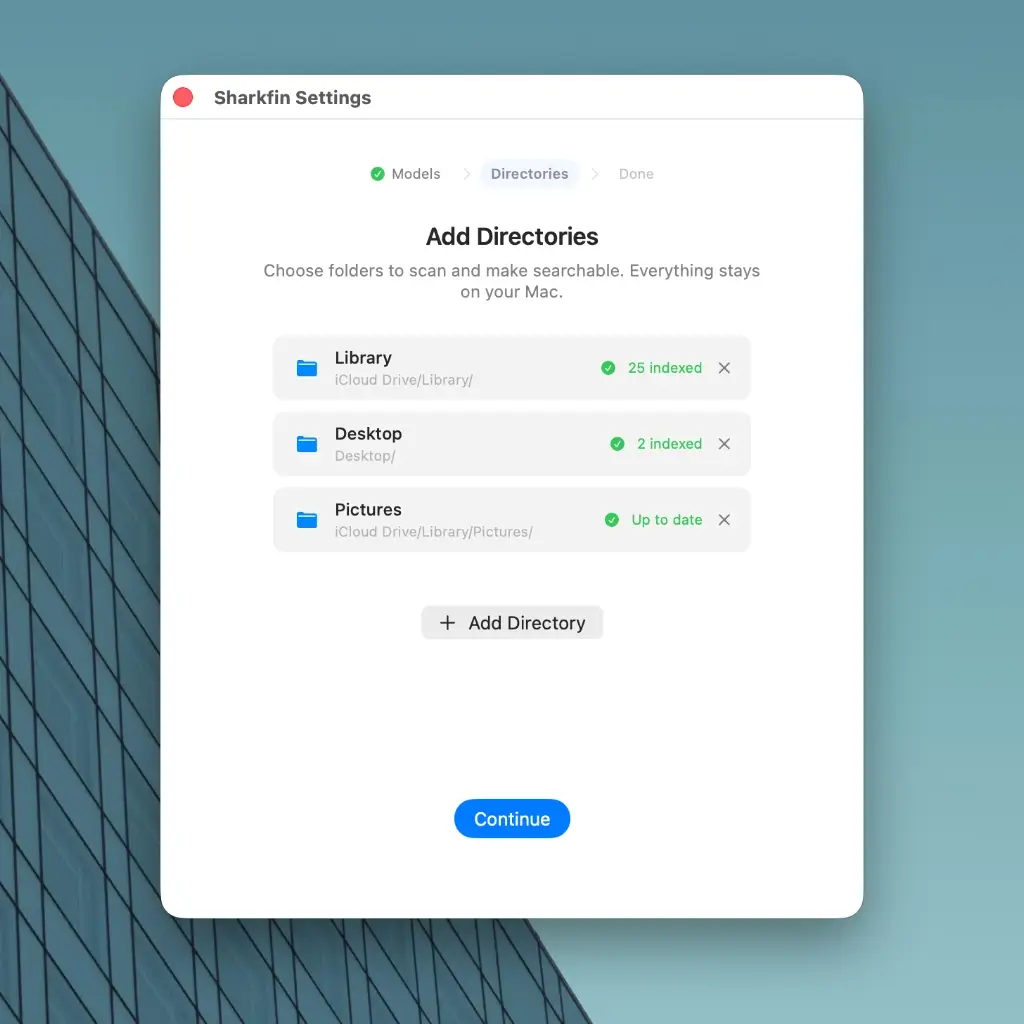This screenshot has height=1024, width=1024.
Task: Click the green checkmark on the Models step
Action: pos(377,173)
